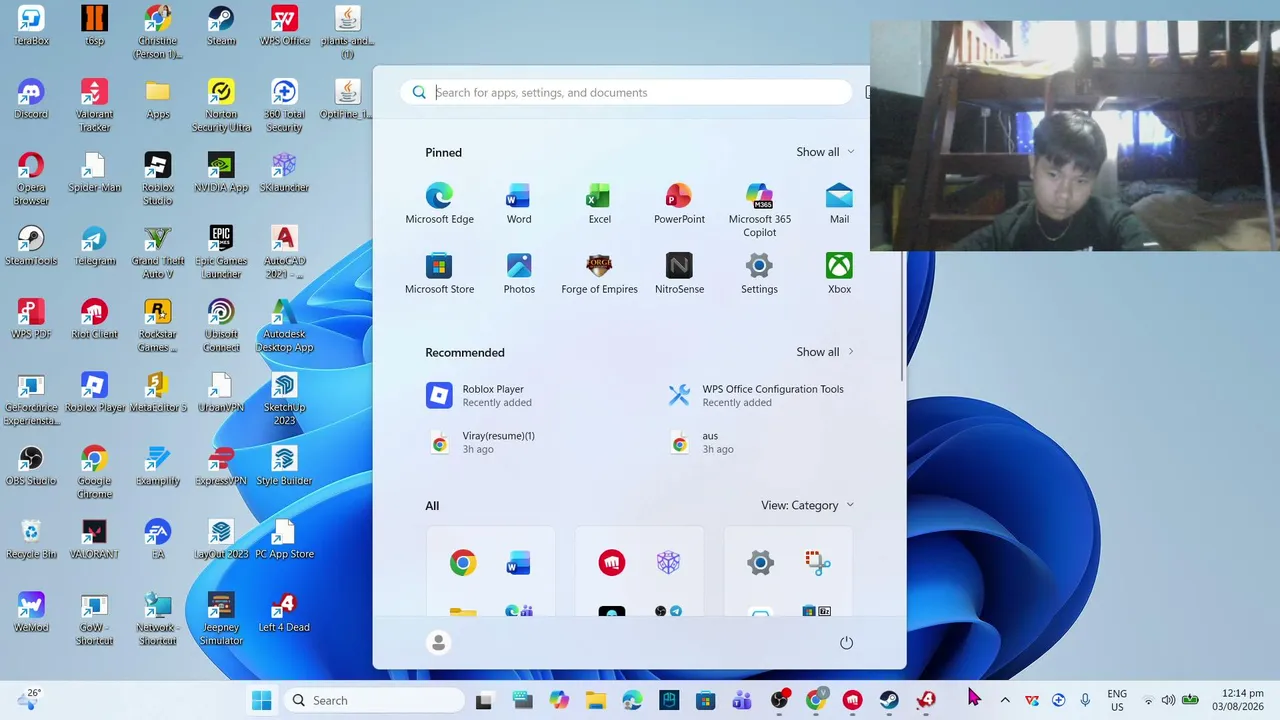Image resolution: width=1280 pixels, height=720 pixels.
Task: Open the pinned Mail app
Action: (839, 203)
